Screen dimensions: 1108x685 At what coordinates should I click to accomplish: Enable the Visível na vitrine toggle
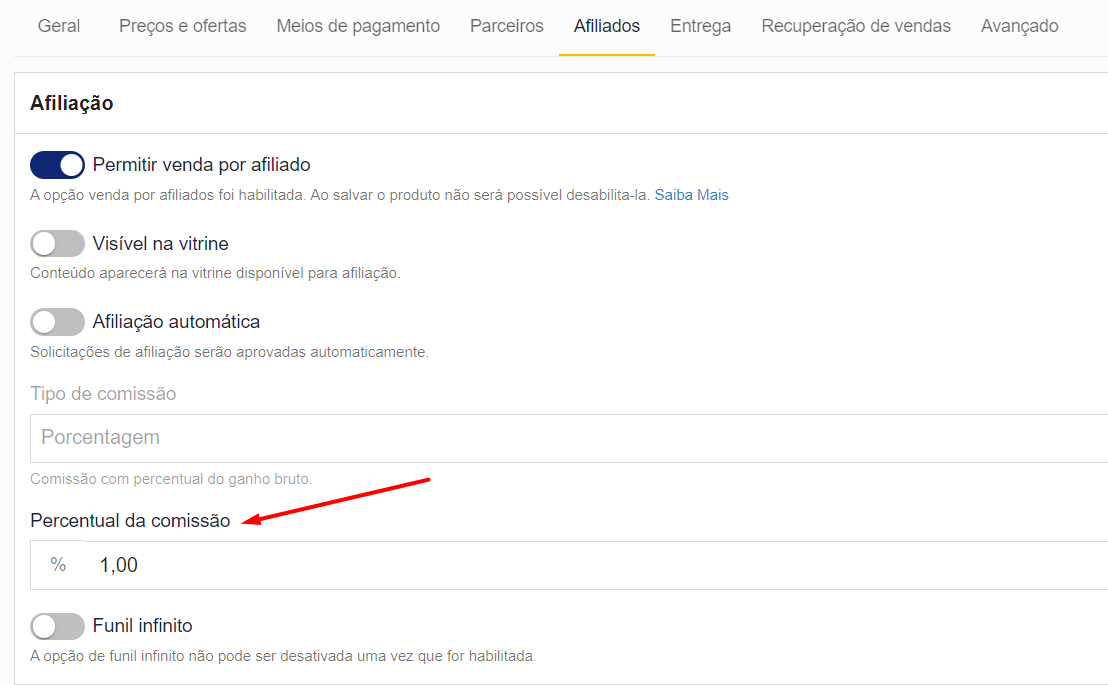click(x=57, y=243)
